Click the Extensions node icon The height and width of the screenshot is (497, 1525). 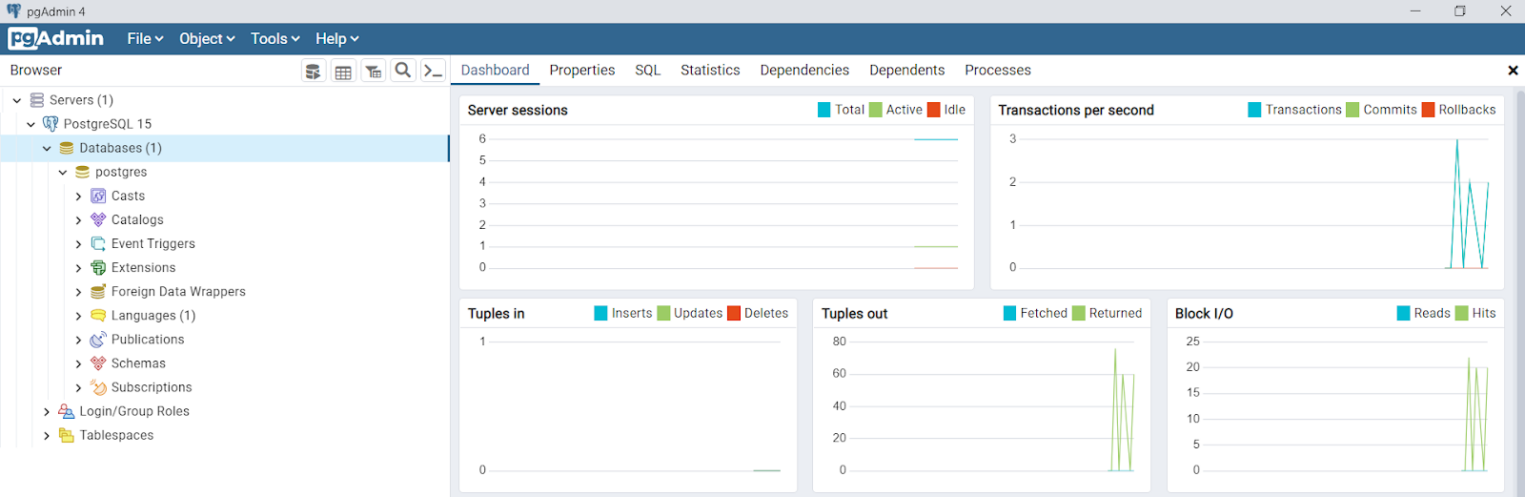[98, 268]
